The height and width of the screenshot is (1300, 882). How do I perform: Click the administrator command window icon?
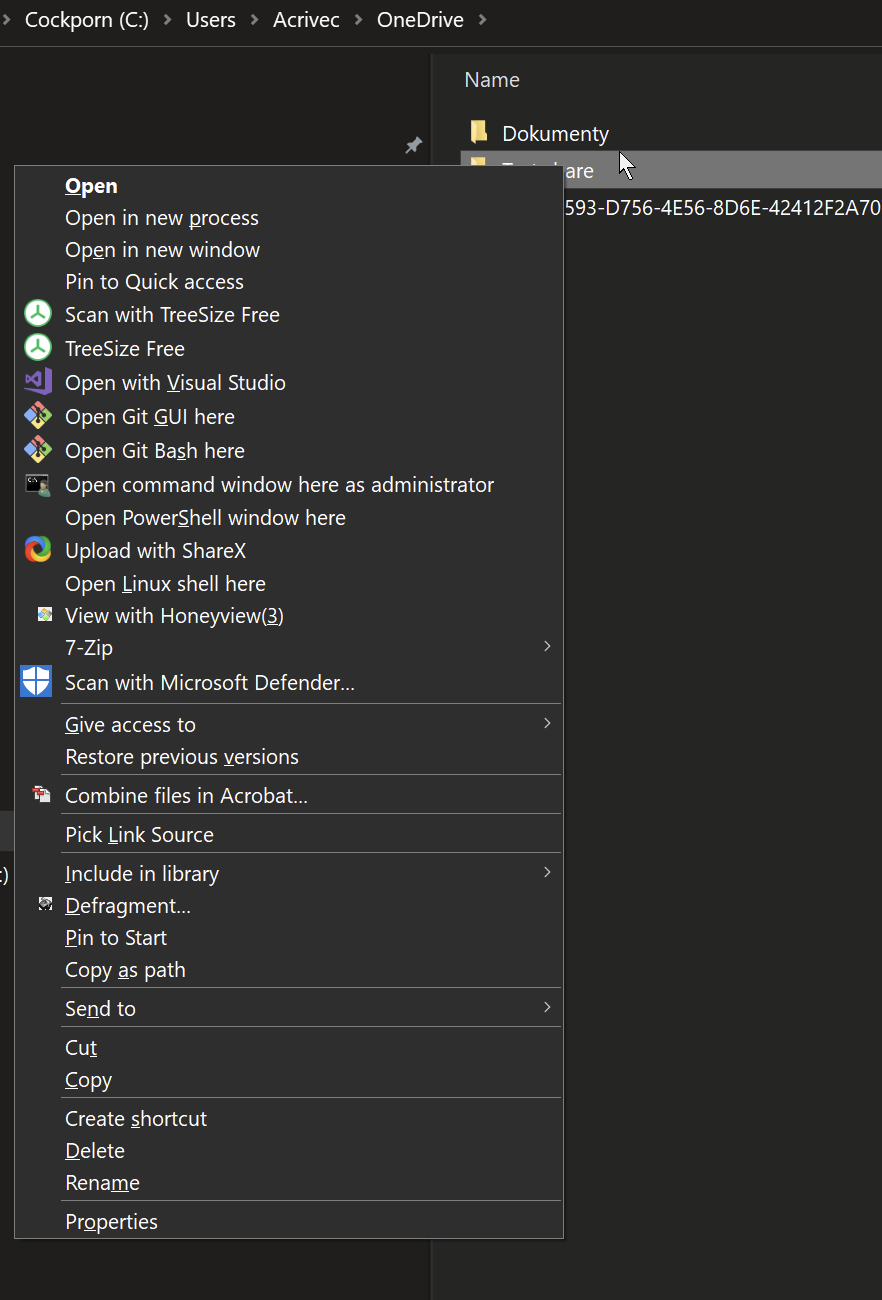37,484
